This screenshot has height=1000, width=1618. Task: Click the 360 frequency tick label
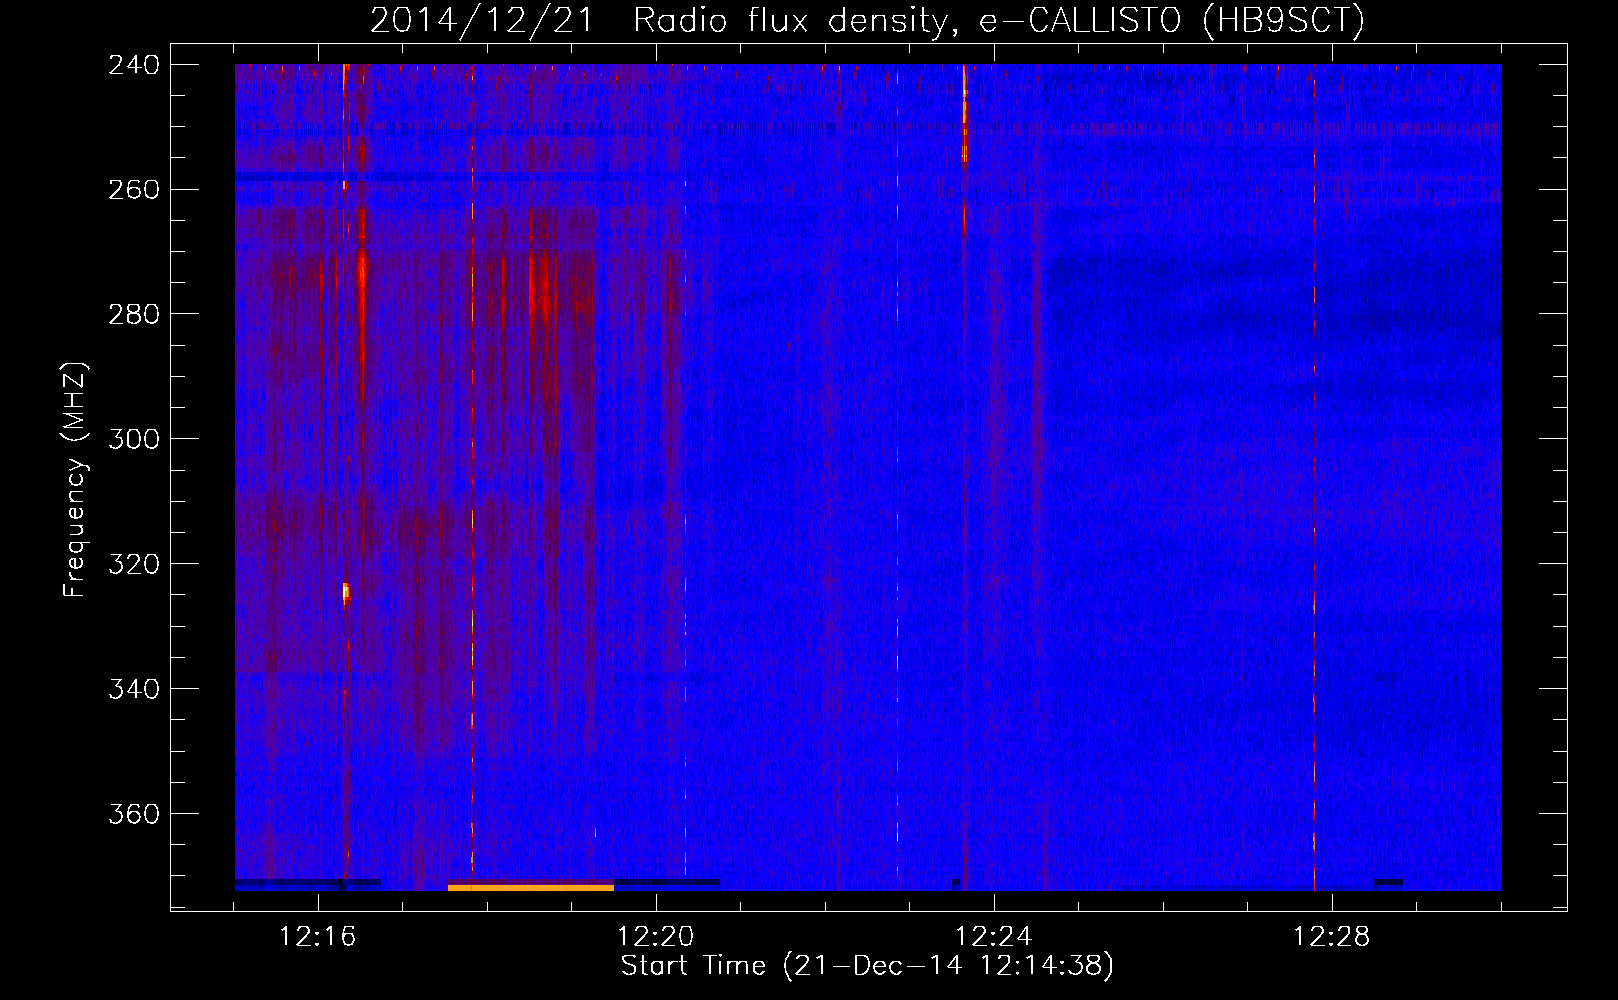point(134,815)
